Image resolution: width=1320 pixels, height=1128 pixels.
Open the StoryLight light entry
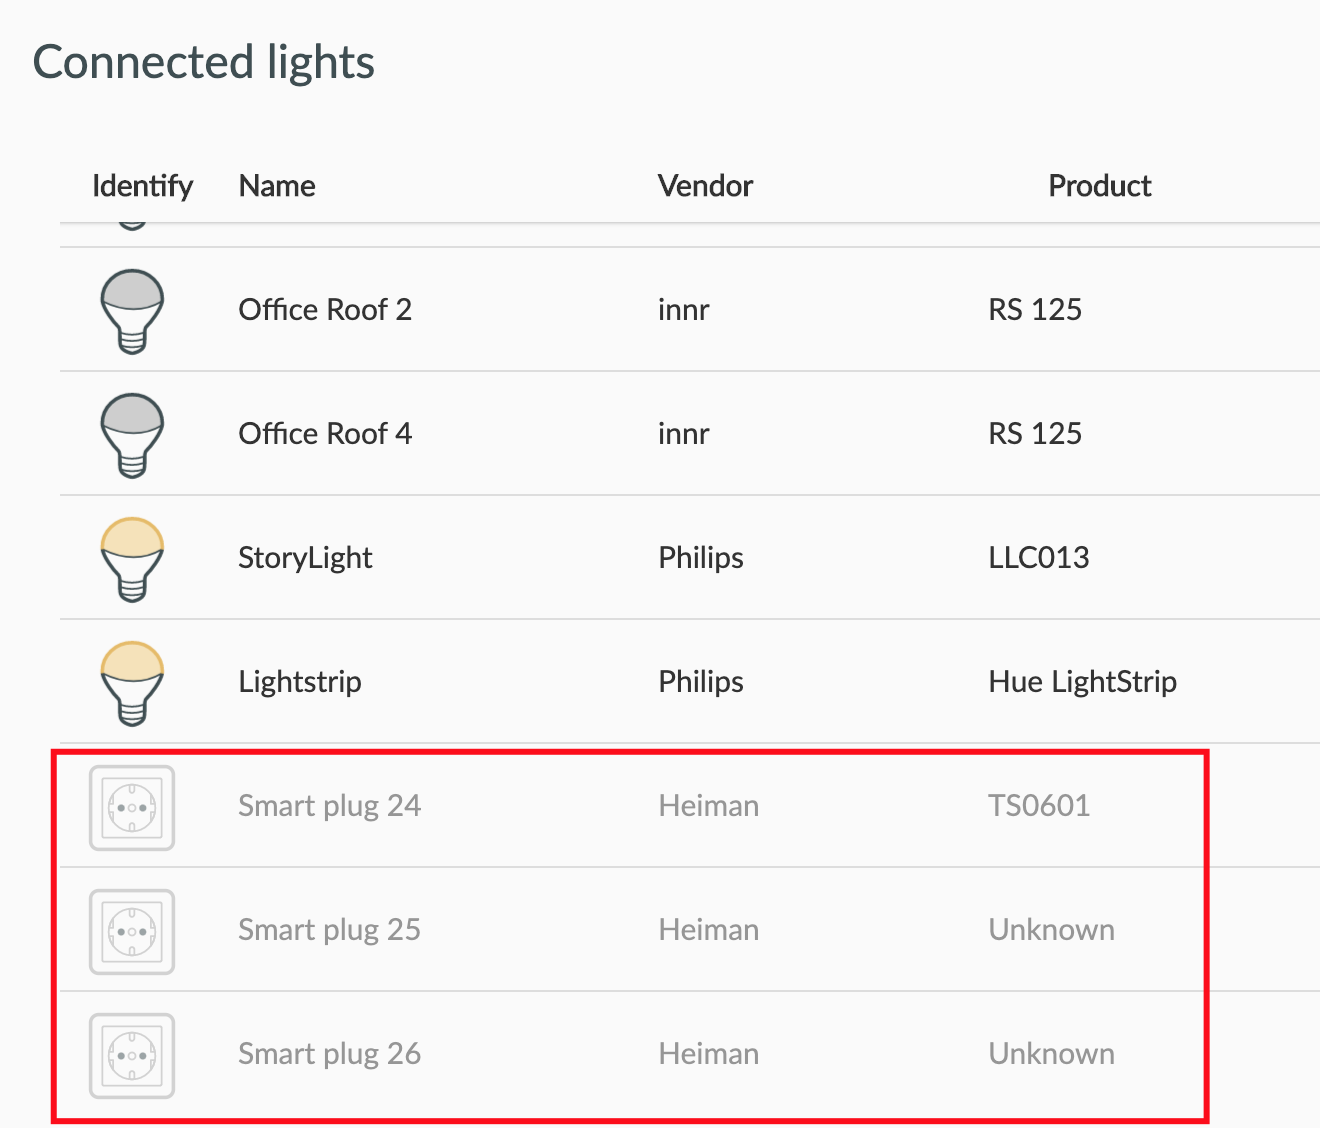pos(305,558)
